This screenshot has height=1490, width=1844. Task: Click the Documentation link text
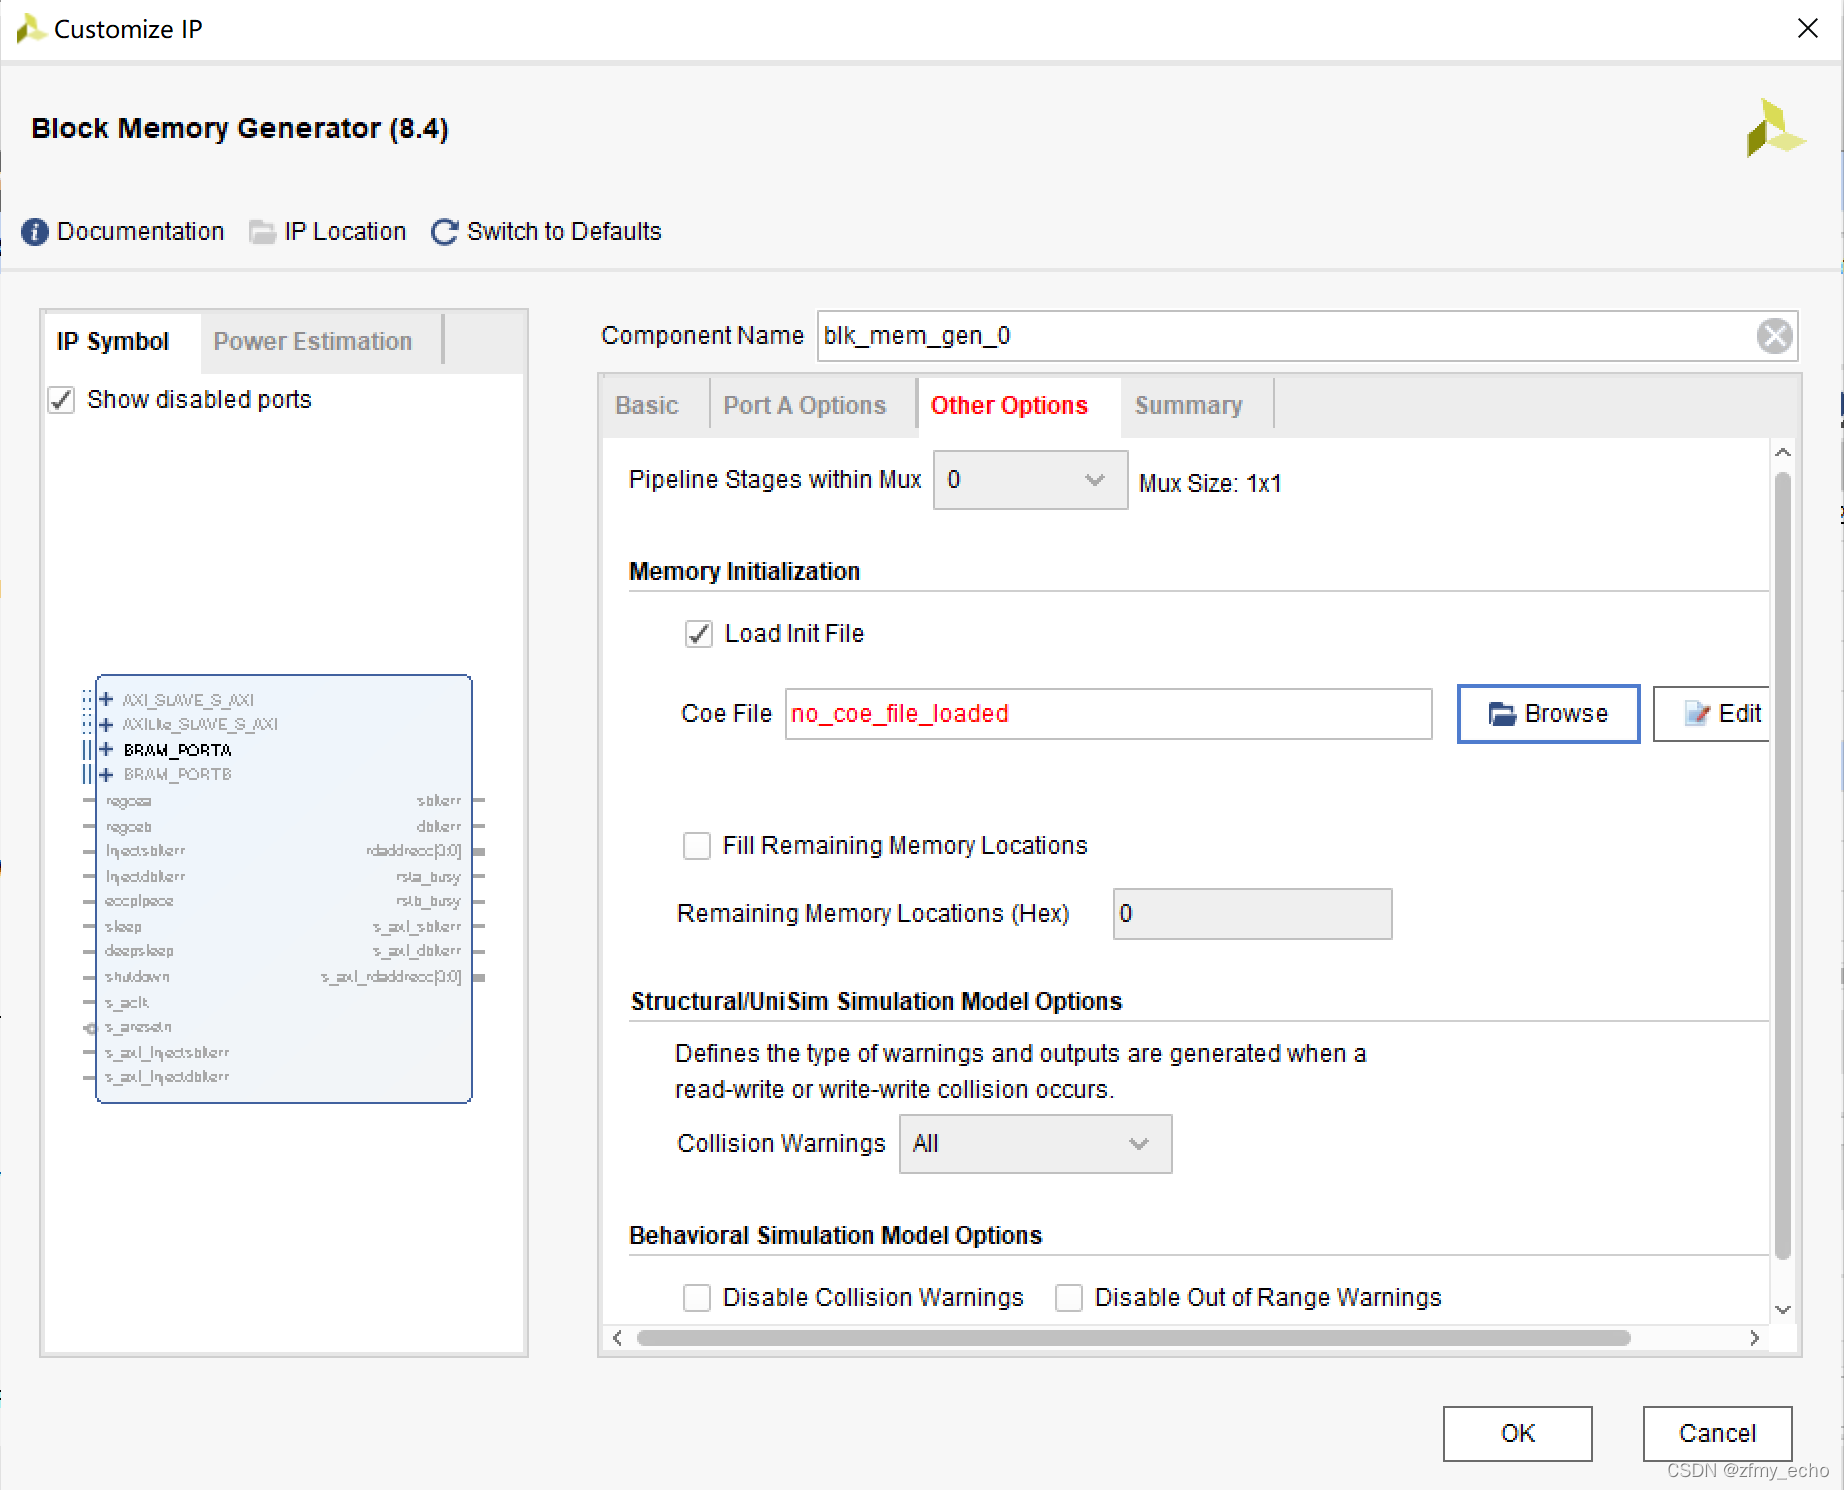pyautogui.click(x=141, y=232)
